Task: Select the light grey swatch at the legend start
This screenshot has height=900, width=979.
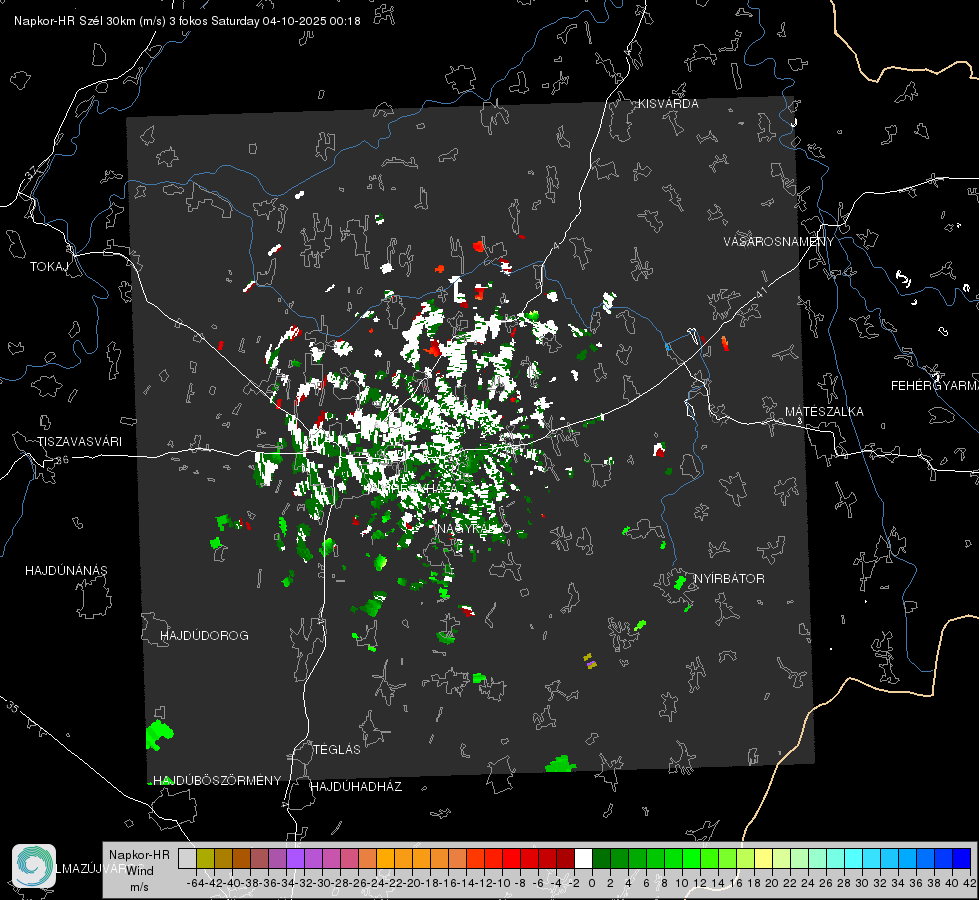Action: (x=187, y=858)
